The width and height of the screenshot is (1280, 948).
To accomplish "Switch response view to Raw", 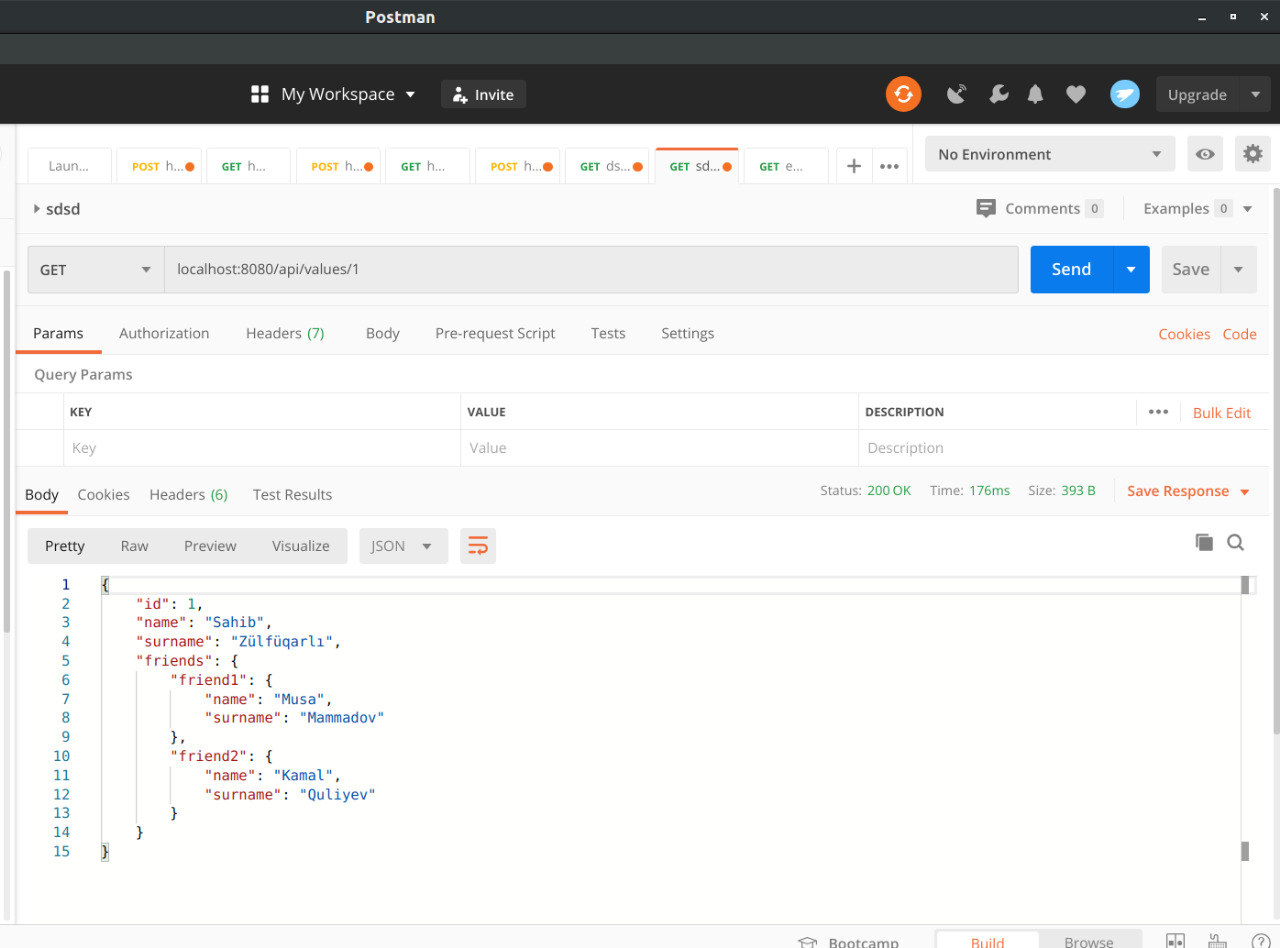I will pyautogui.click(x=134, y=546).
